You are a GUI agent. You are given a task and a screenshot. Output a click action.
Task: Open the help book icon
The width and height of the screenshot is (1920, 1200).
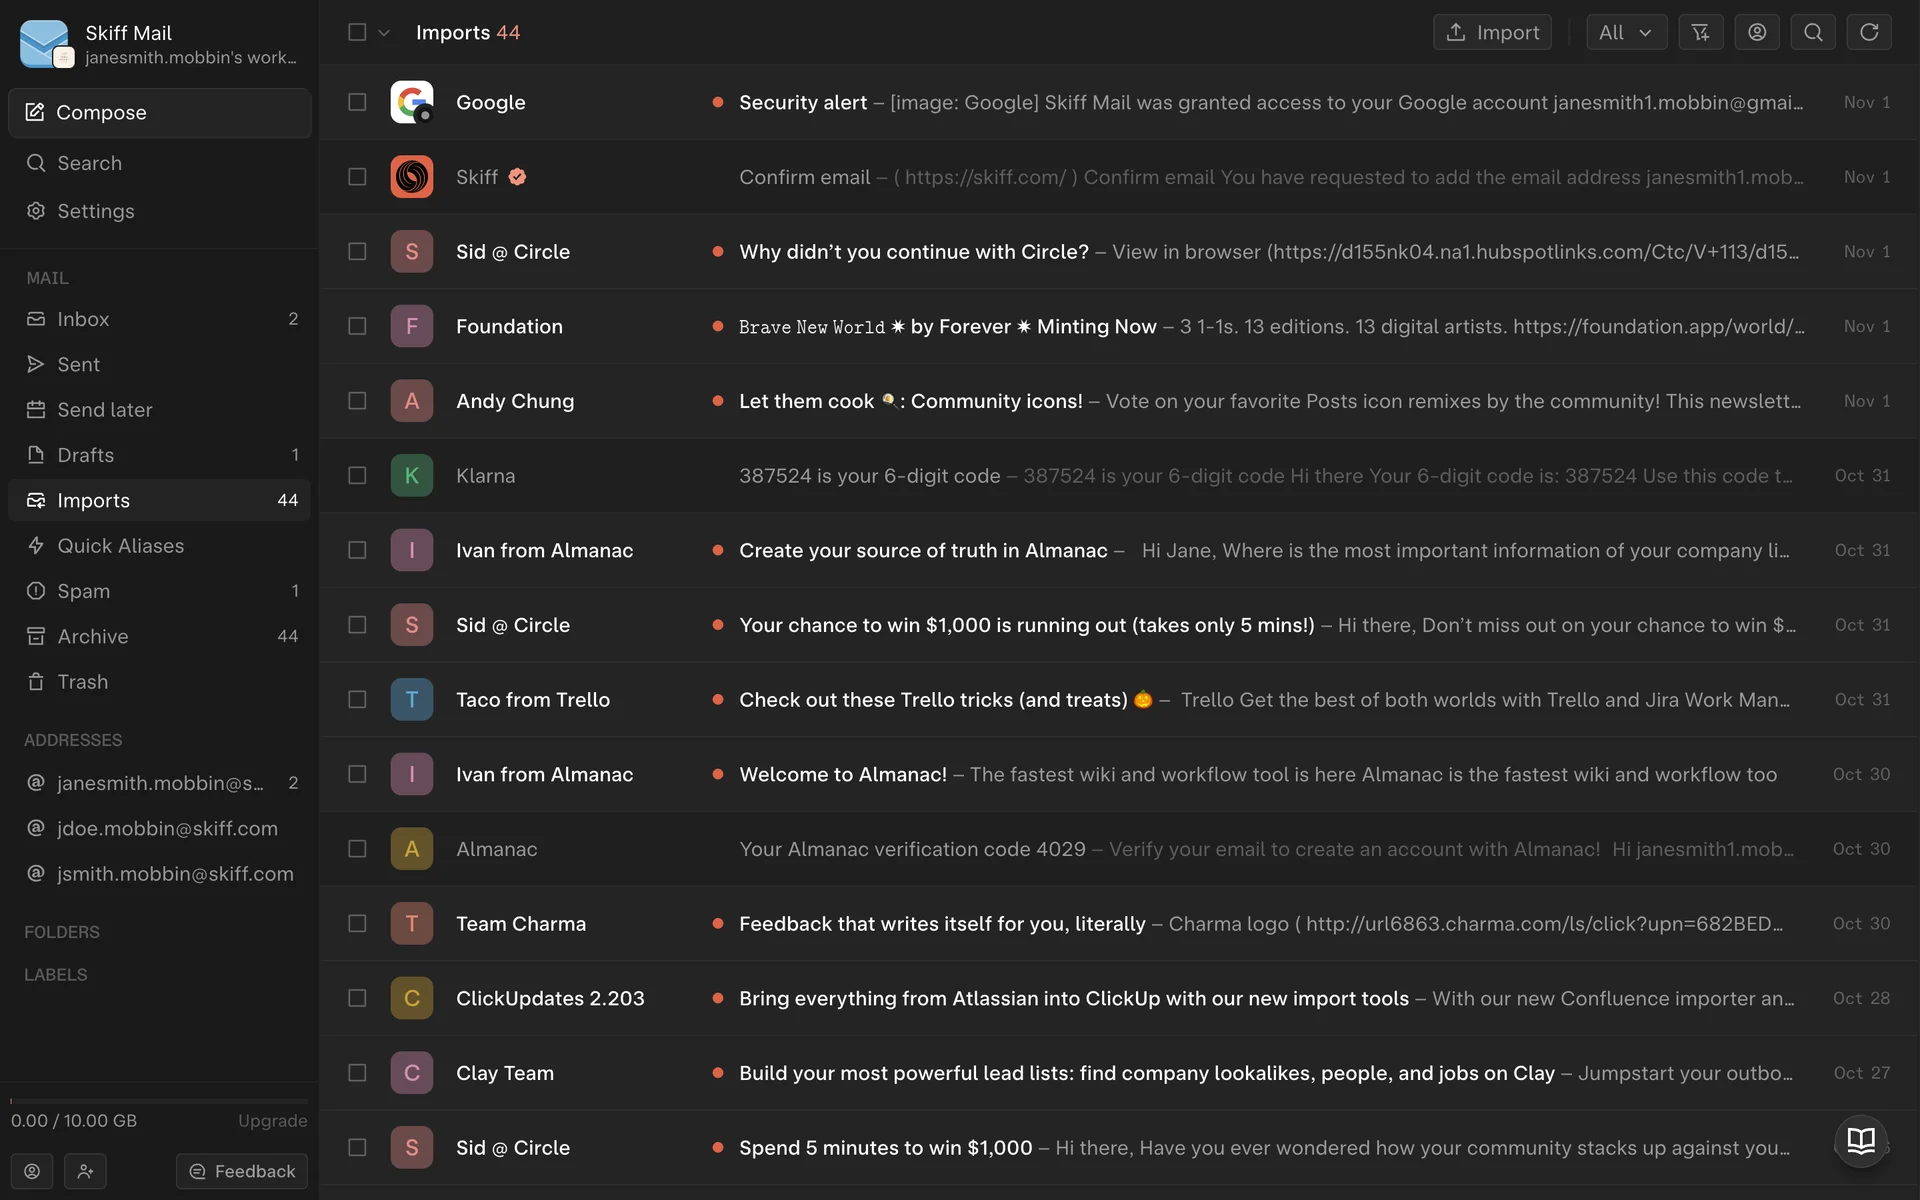[1860, 1140]
